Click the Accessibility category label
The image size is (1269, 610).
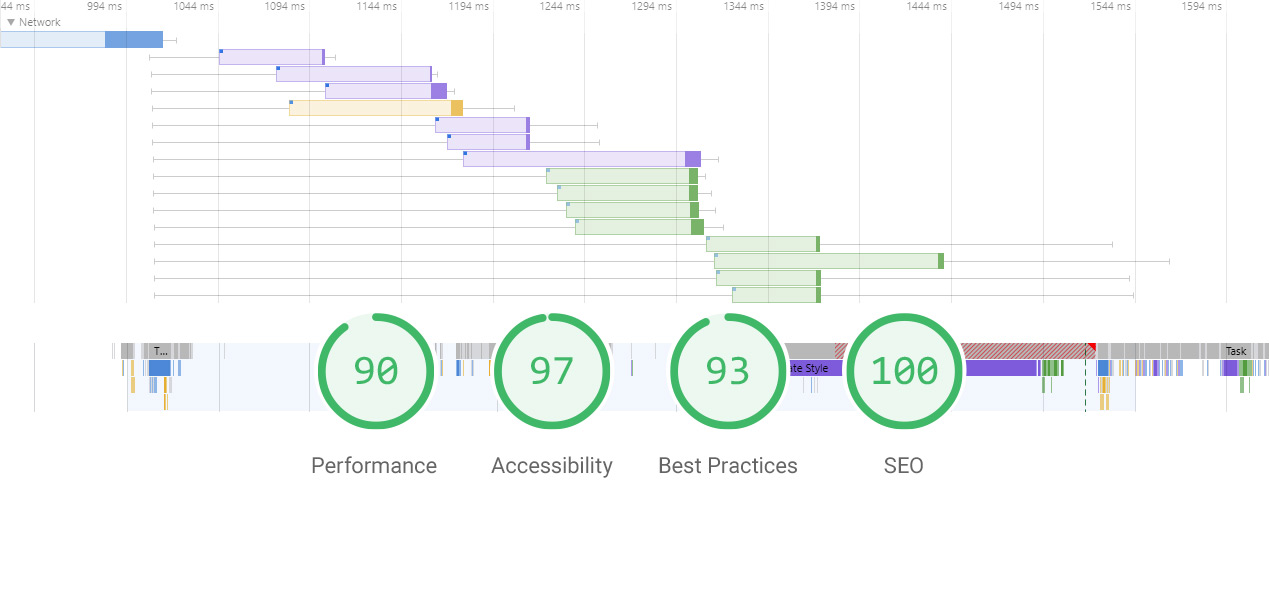552,466
